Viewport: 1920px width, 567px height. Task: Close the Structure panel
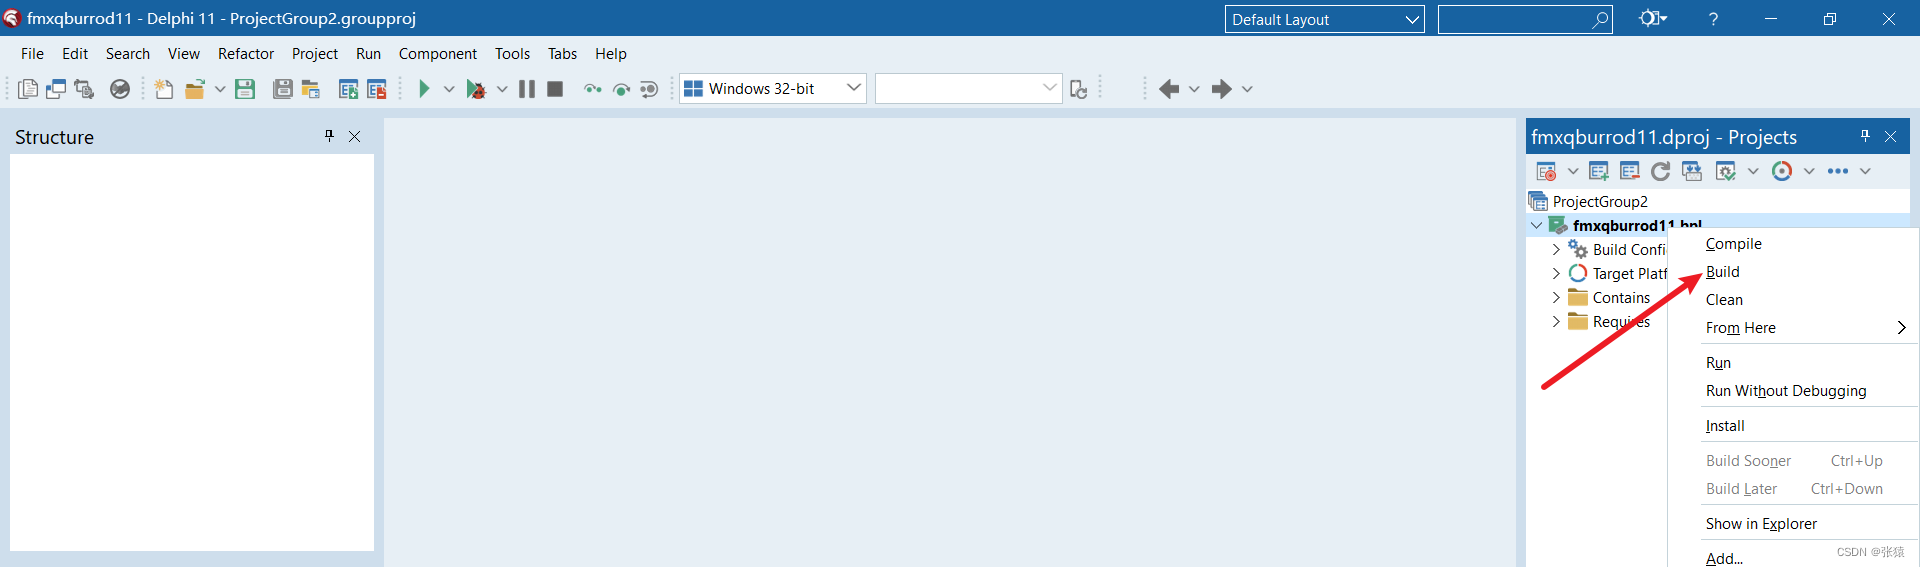pos(354,136)
